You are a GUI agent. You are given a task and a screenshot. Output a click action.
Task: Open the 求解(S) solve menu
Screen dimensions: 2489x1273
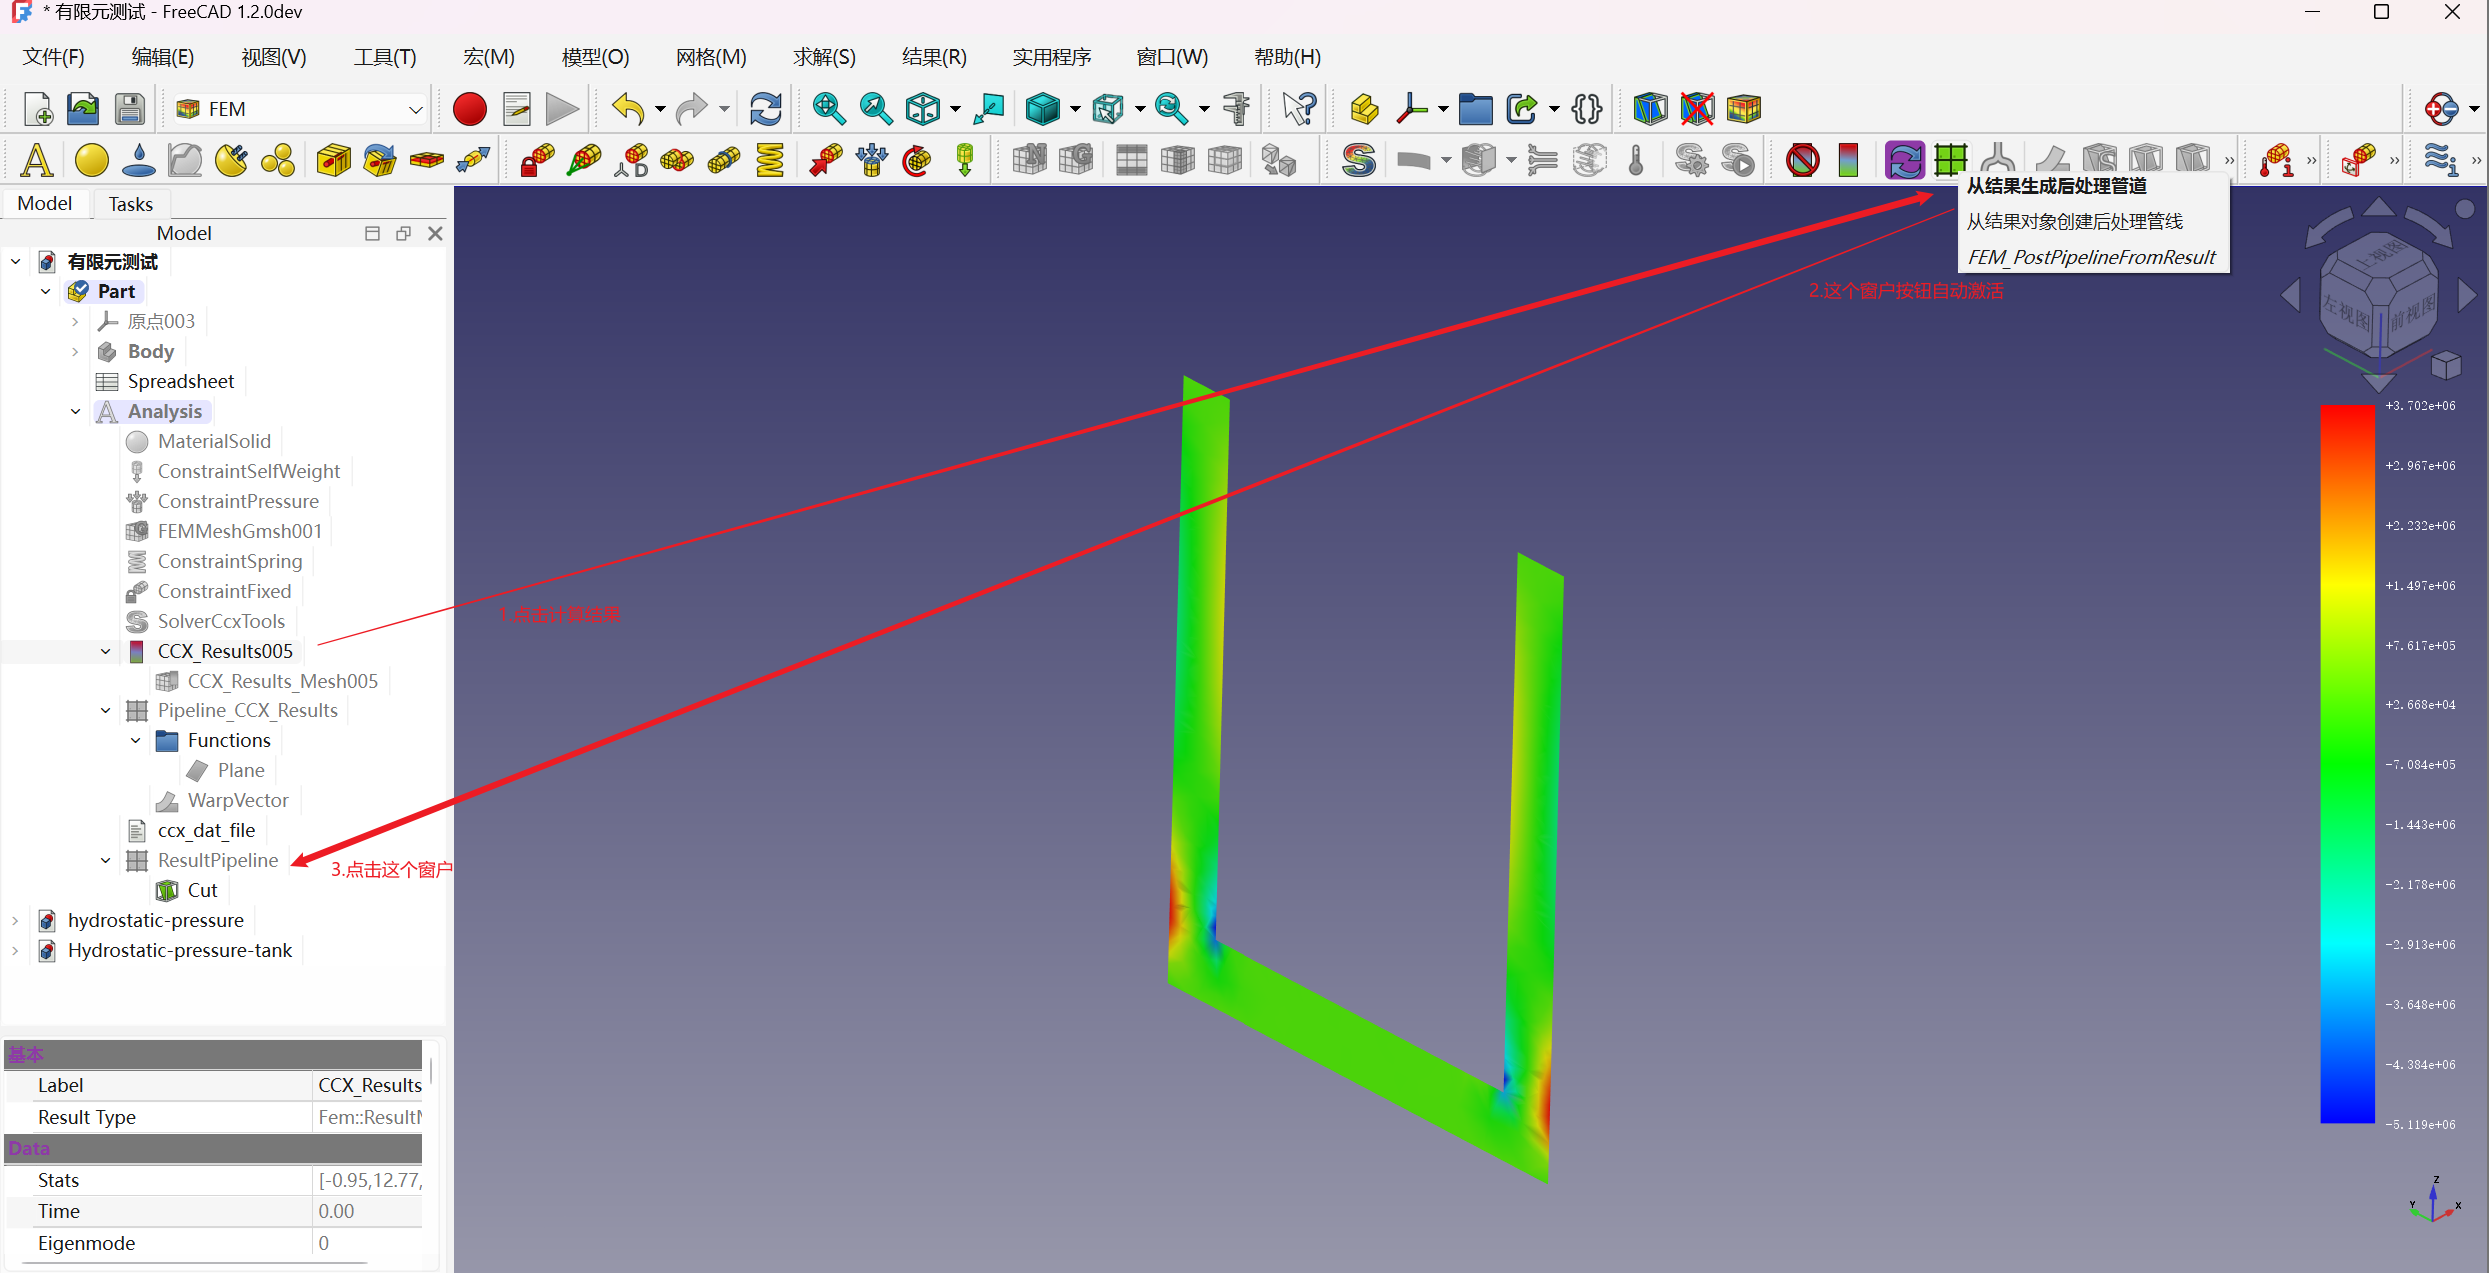click(x=824, y=57)
